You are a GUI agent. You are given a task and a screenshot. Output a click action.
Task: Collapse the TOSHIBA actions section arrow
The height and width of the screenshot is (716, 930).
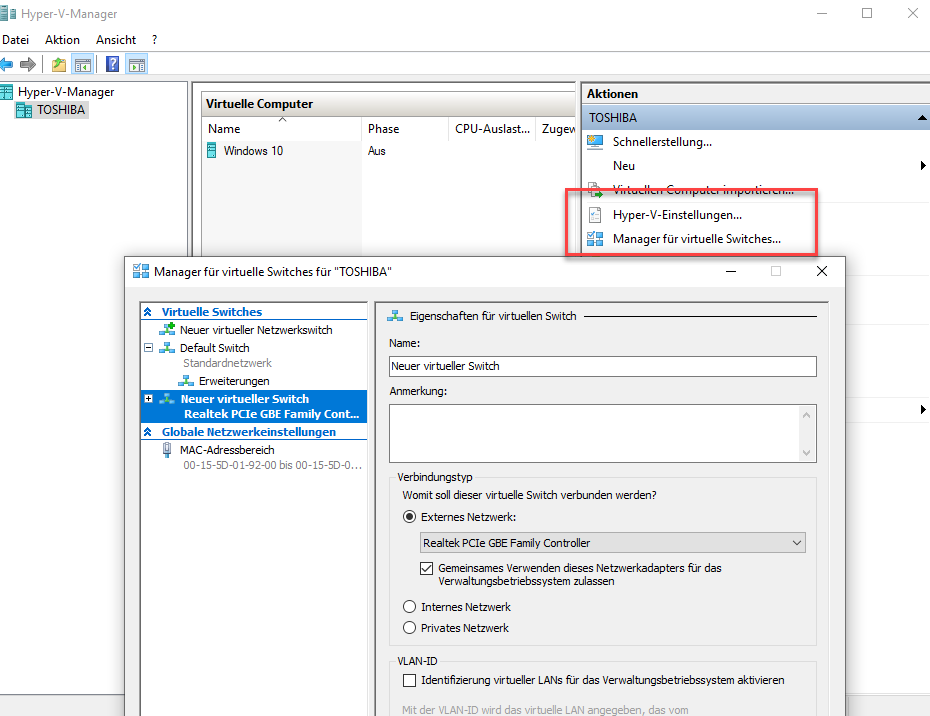[x=922, y=117]
